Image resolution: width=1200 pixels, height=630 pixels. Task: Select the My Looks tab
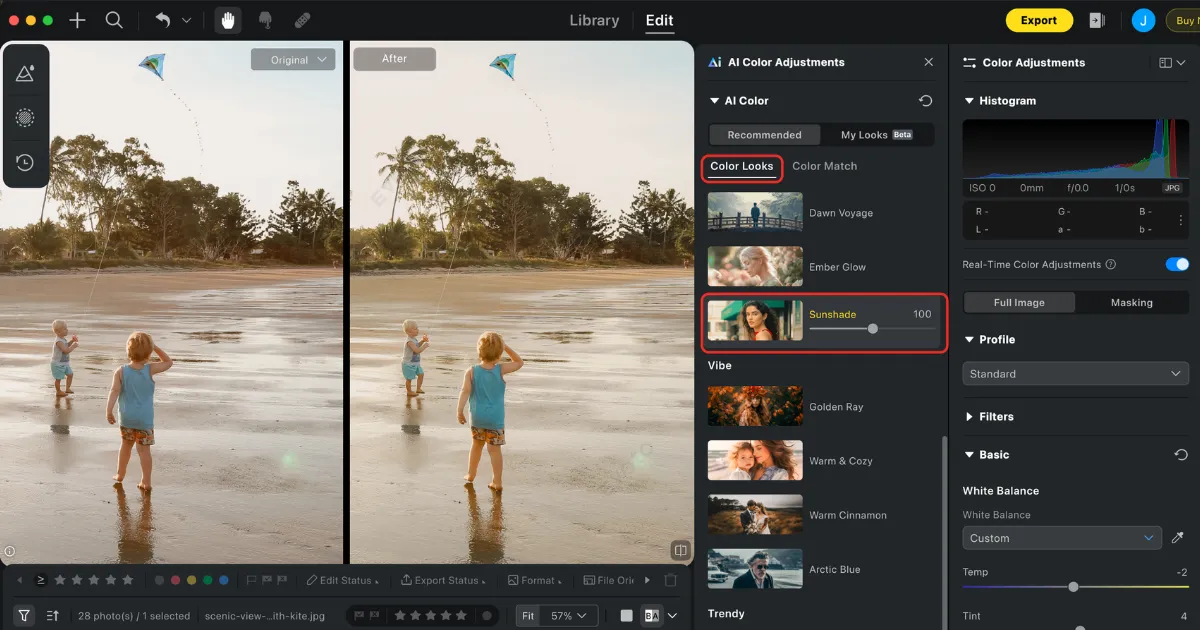coord(877,135)
